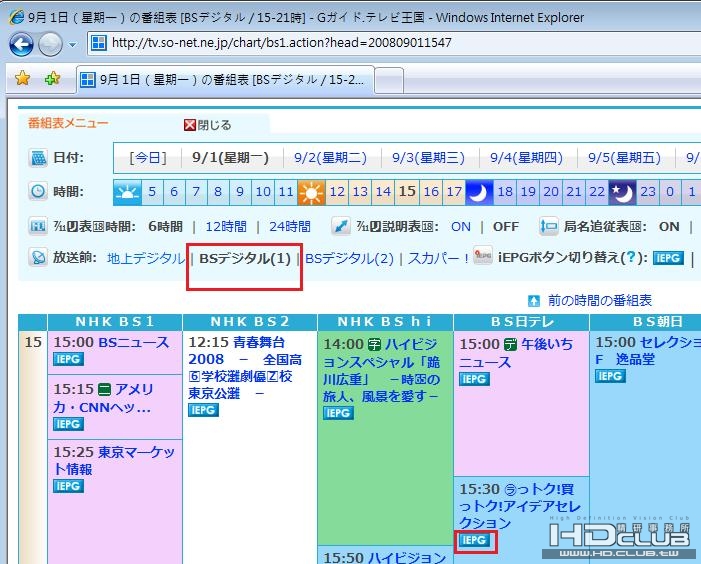Image resolution: width=701 pixels, height=564 pixels.
Task: Click IEPG under 青春舞台2008
Action: point(203,410)
